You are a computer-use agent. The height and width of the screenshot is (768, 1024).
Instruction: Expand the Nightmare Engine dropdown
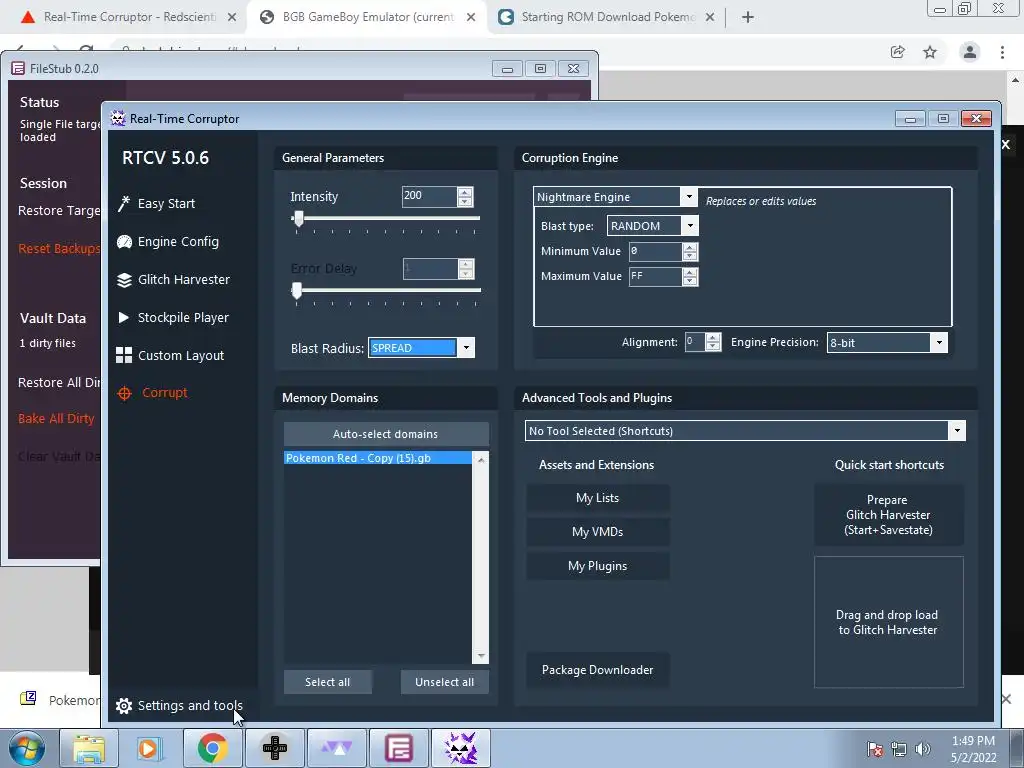[x=688, y=197]
